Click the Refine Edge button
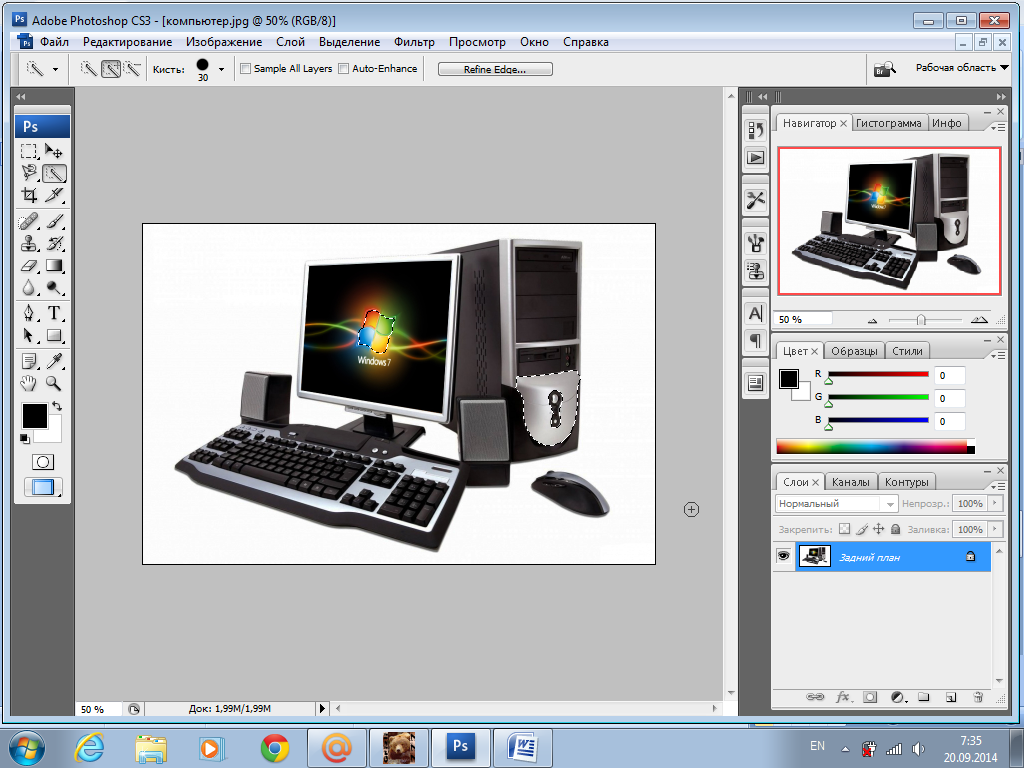The height and width of the screenshot is (768, 1024). pyautogui.click(x=495, y=69)
